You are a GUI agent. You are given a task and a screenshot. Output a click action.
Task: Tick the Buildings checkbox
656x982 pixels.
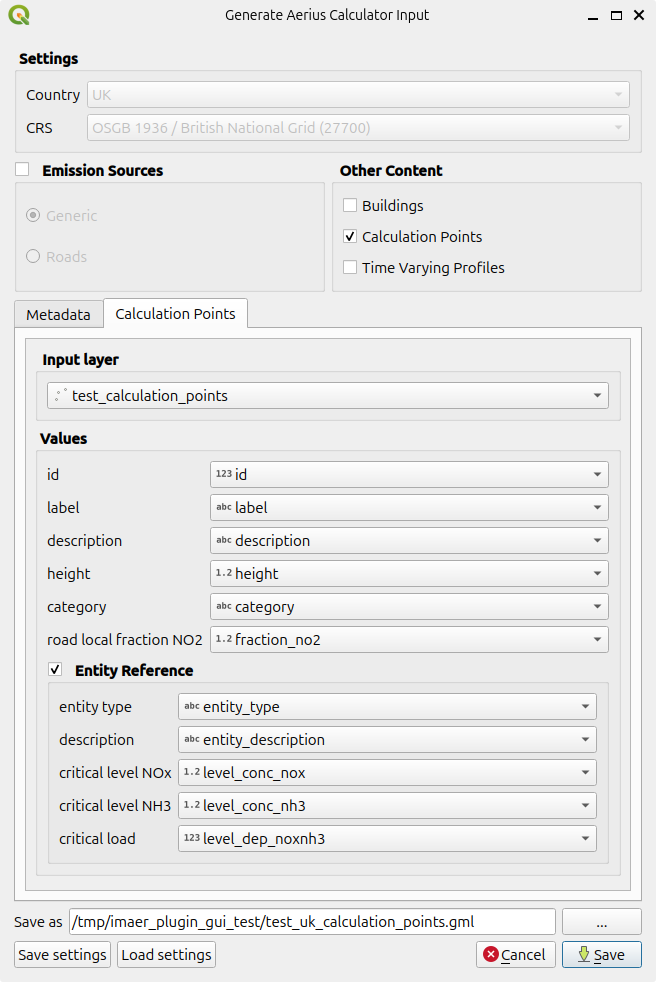(x=350, y=206)
